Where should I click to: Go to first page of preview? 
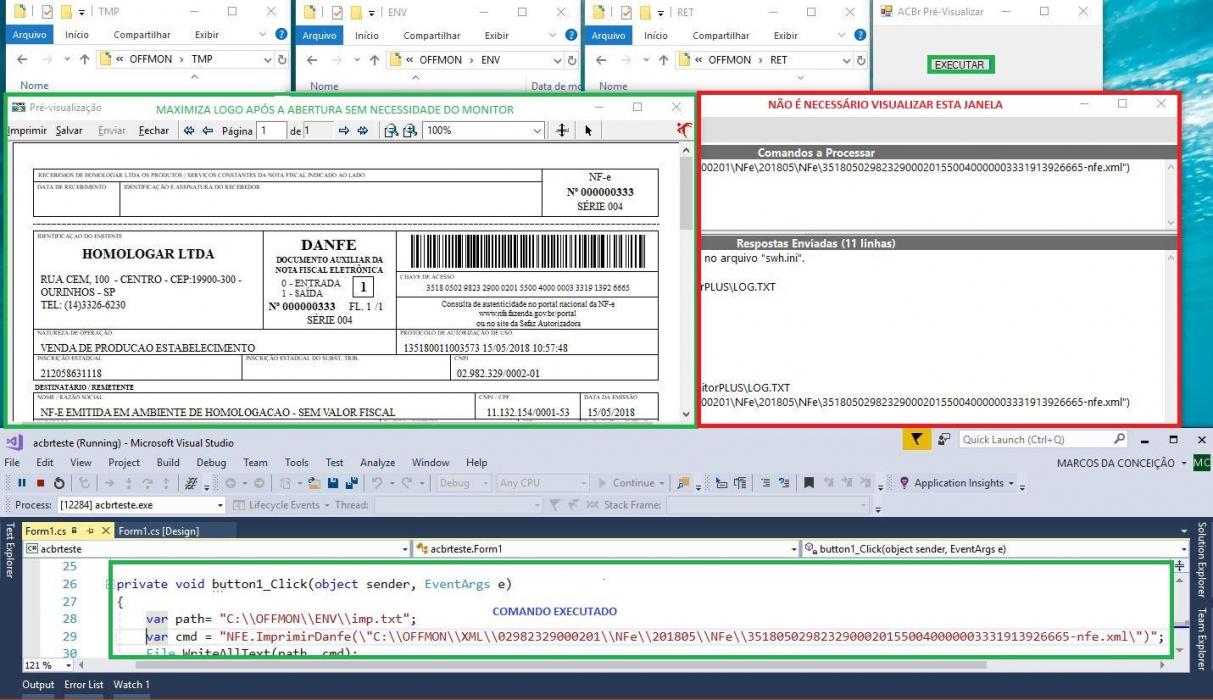188,131
